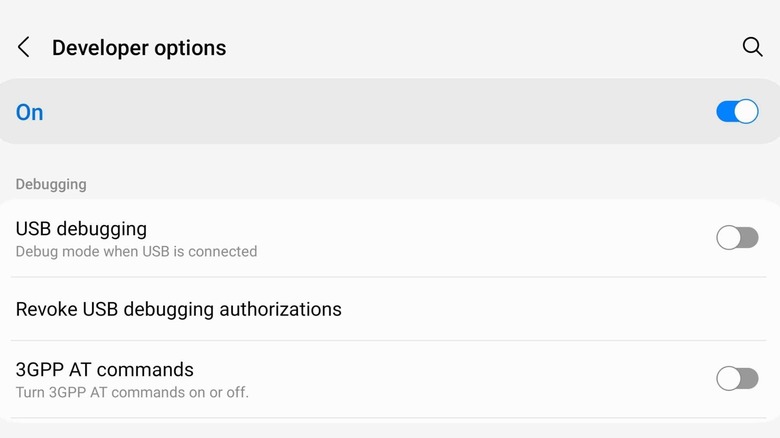Screen dimensions: 780x438
Task: Click the "USB debugging" setting title
Action: (81, 229)
